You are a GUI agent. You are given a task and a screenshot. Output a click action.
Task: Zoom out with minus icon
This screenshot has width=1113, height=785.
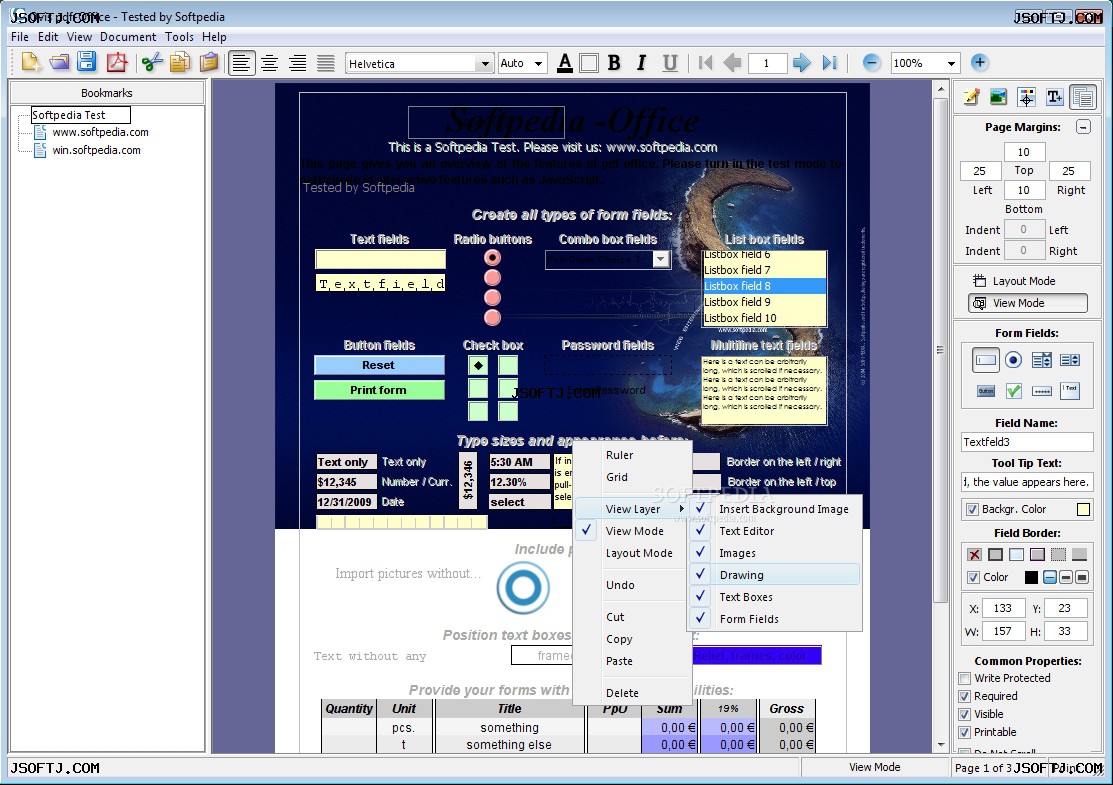pyautogui.click(x=872, y=62)
